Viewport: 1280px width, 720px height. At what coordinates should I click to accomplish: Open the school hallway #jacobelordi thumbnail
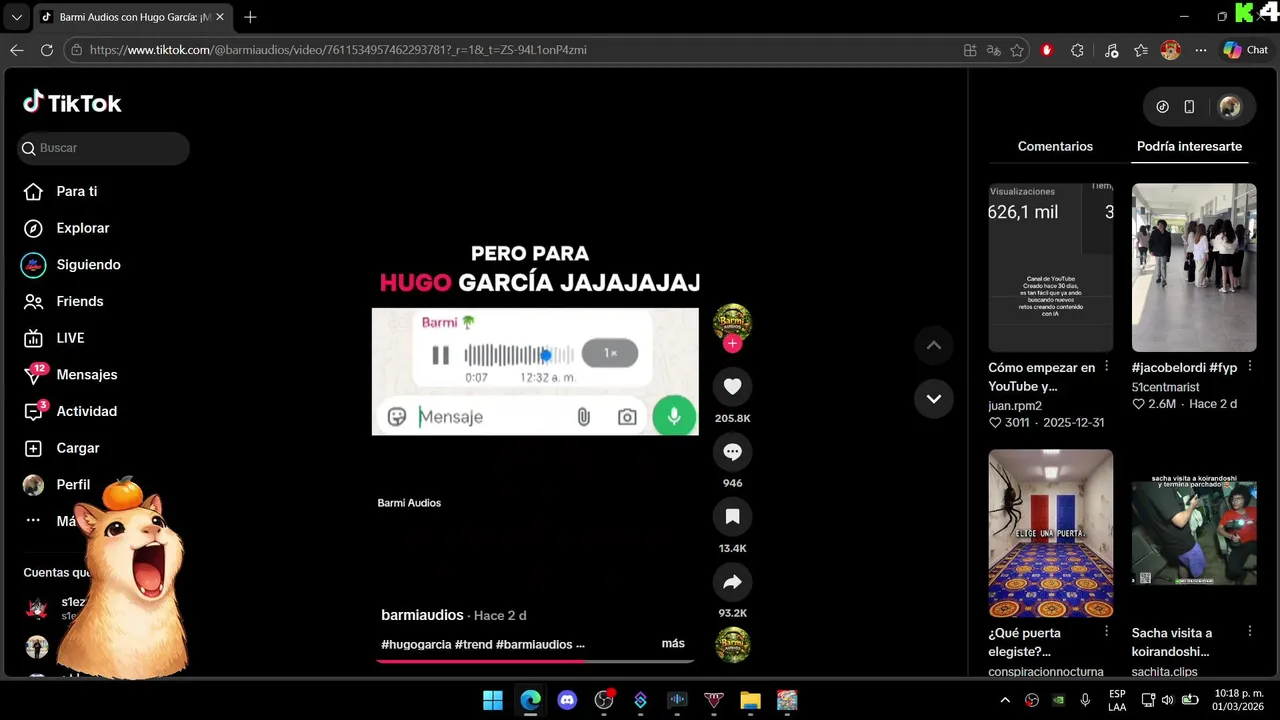1194,267
